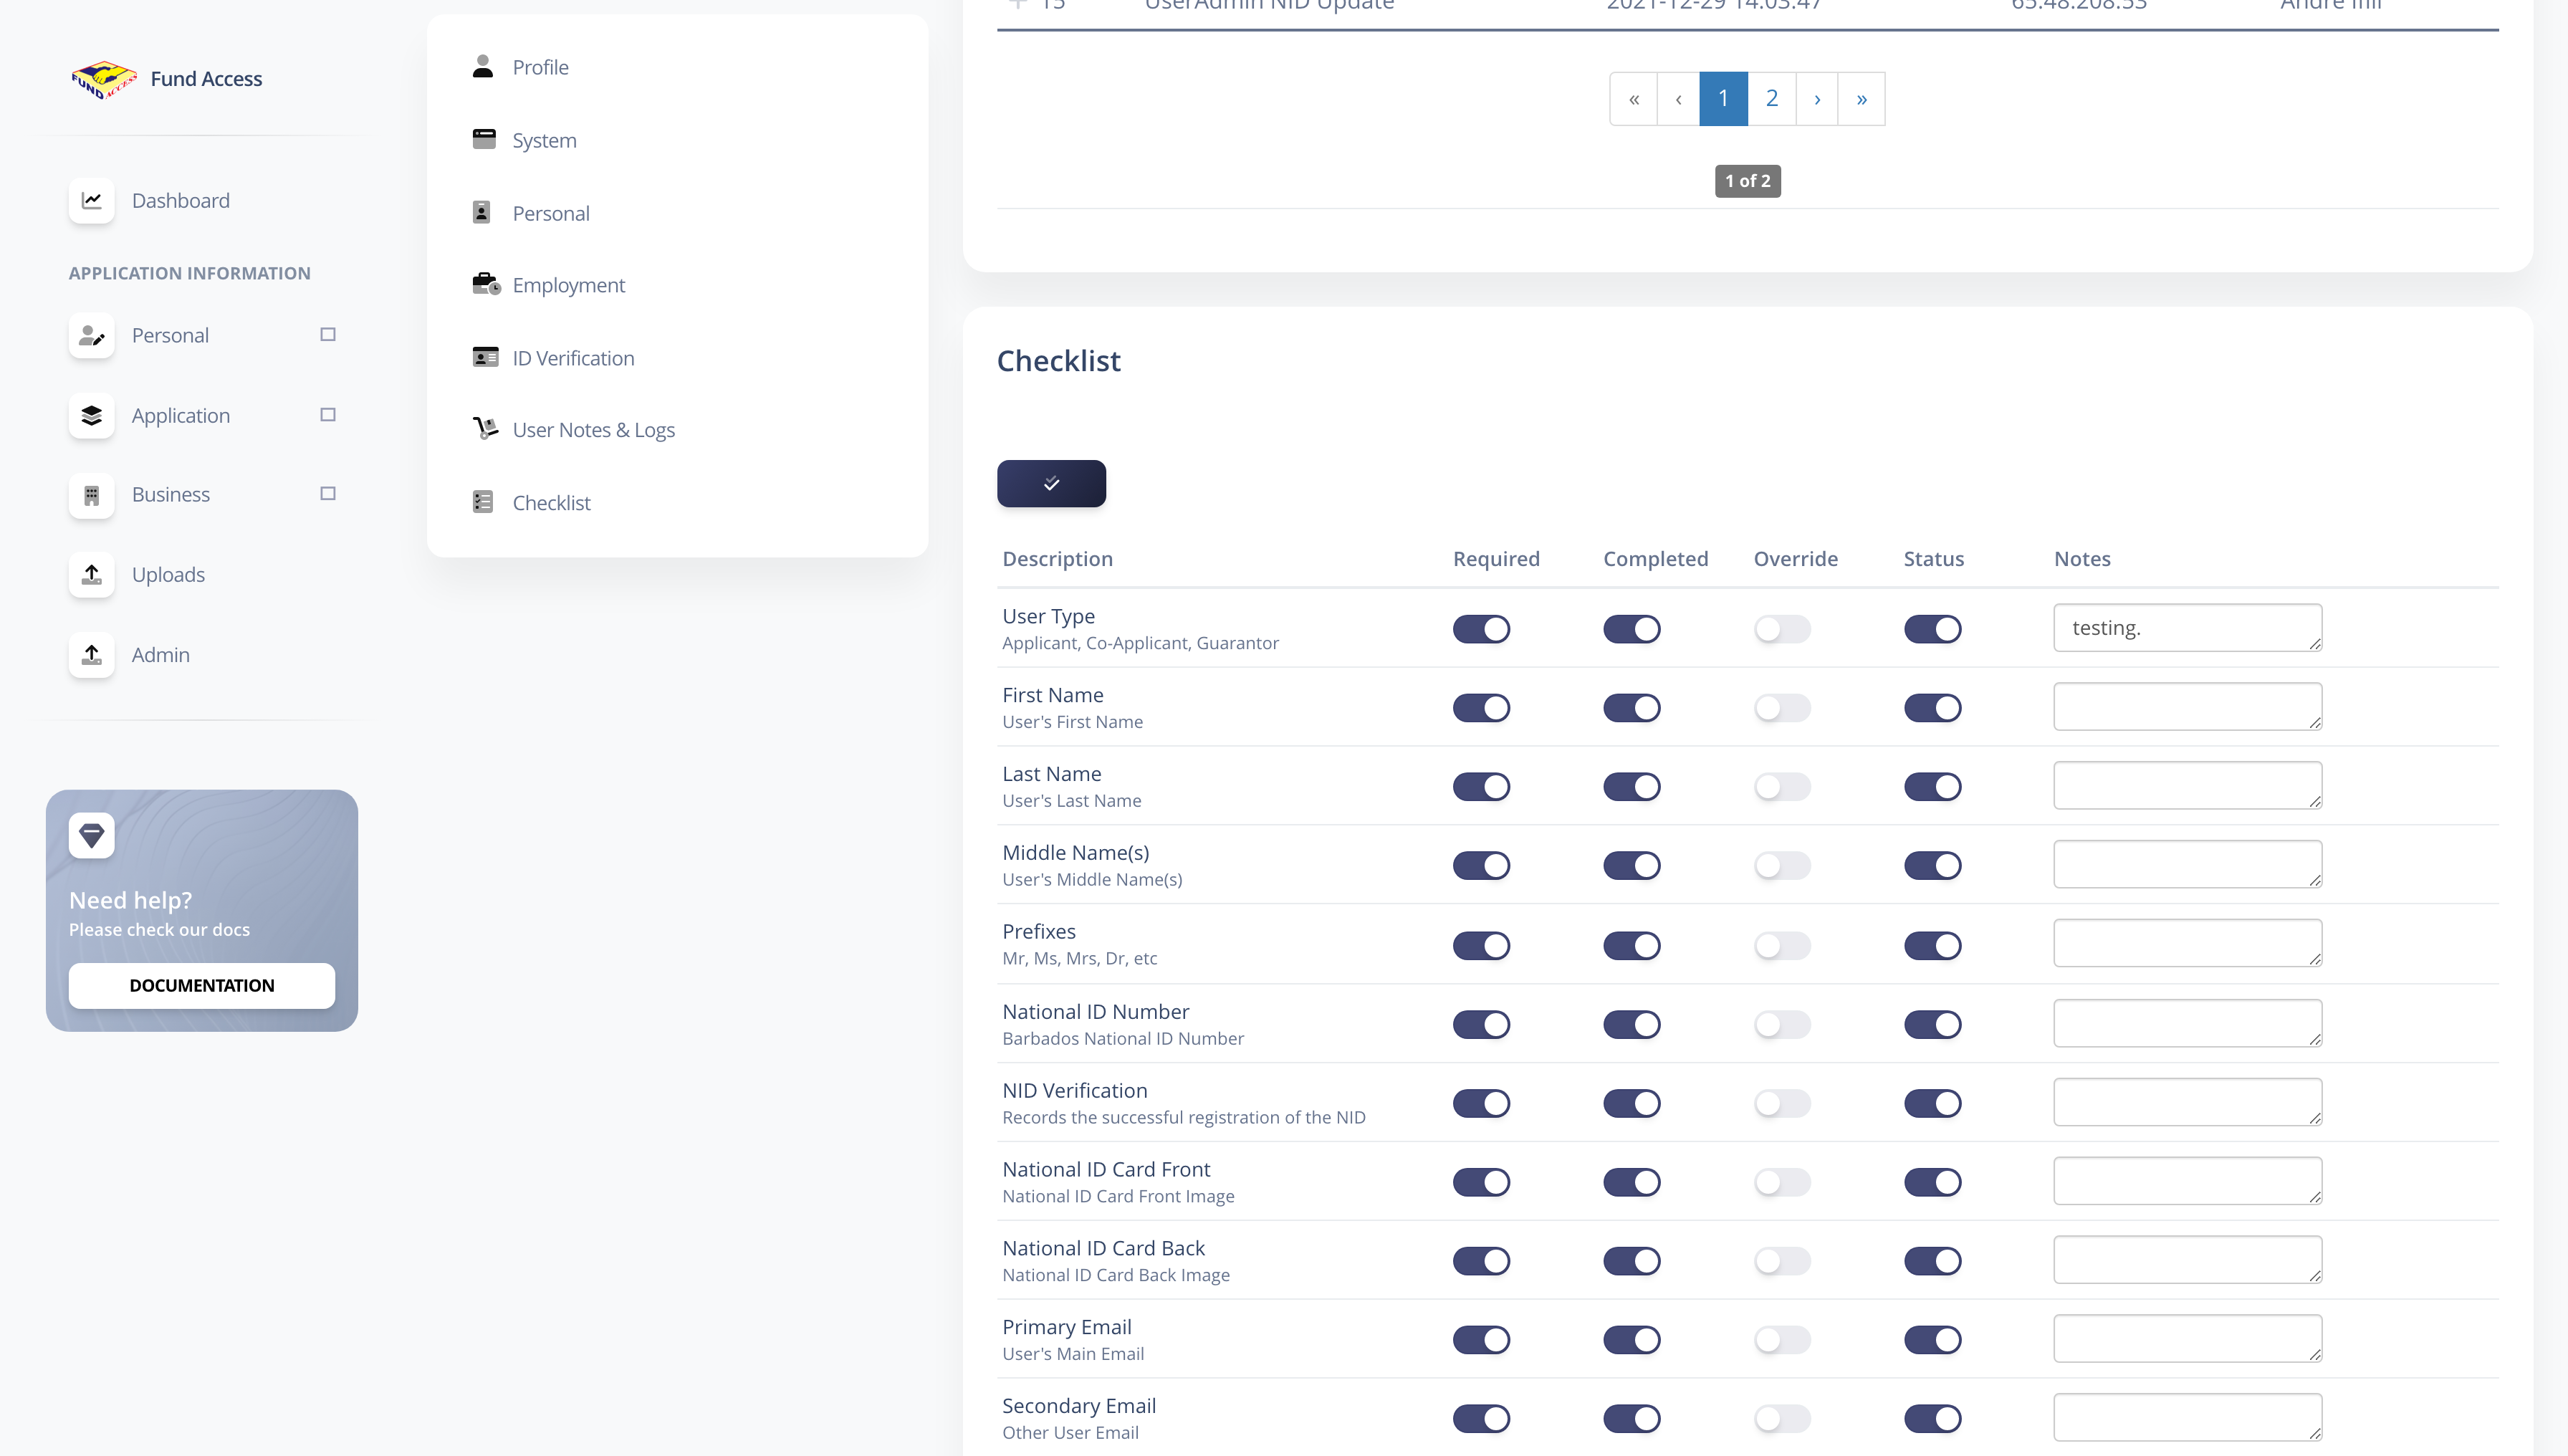Go to next page of the log table
Image resolution: width=2568 pixels, height=1456 pixels.
[1817, 98]
